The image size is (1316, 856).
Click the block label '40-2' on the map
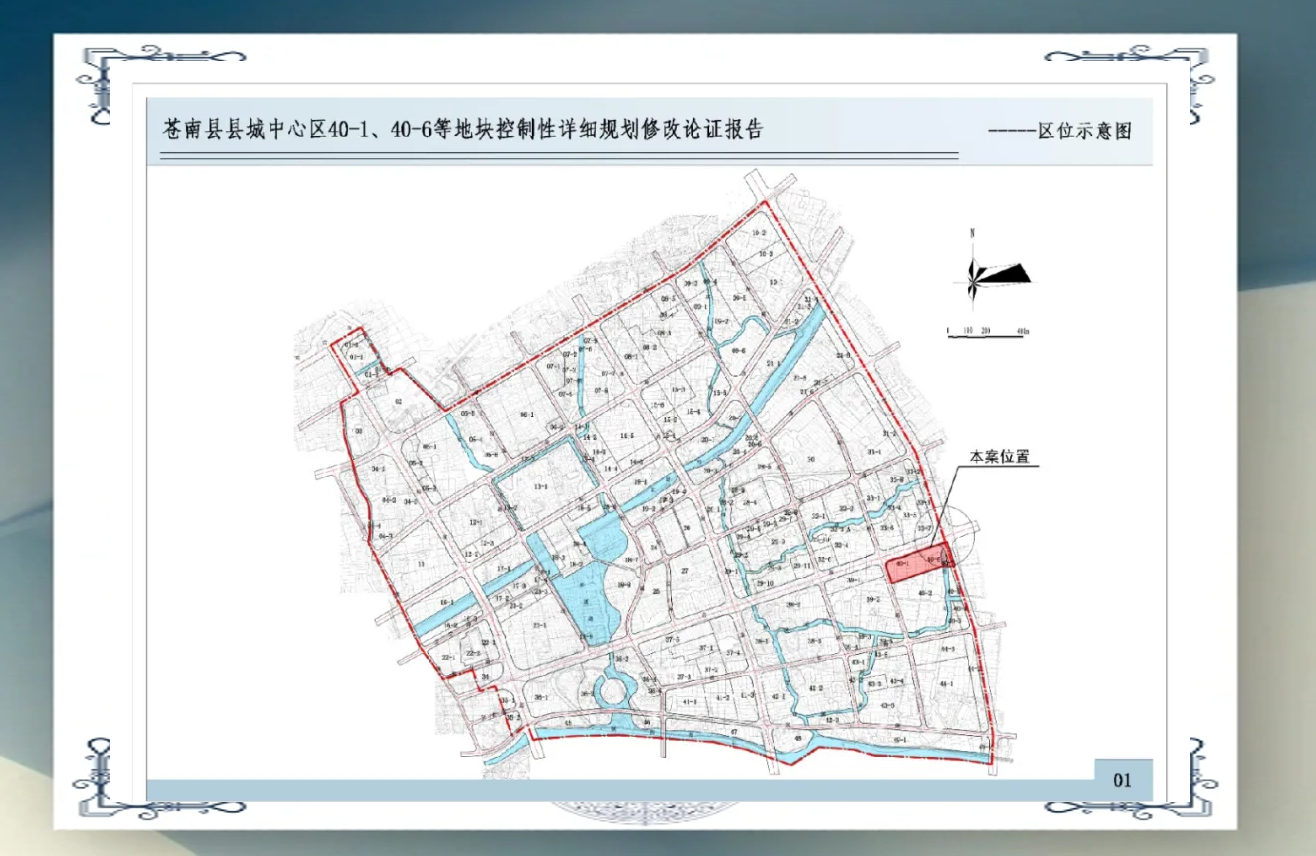point(924,594)
